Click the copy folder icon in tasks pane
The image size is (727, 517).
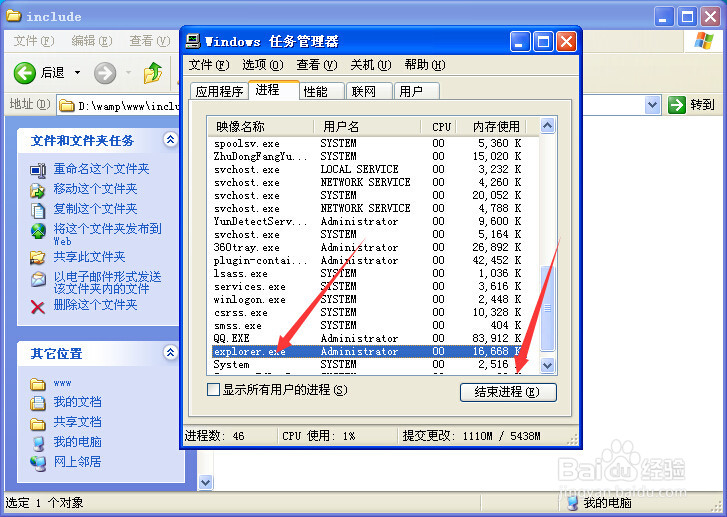[38, 210]
